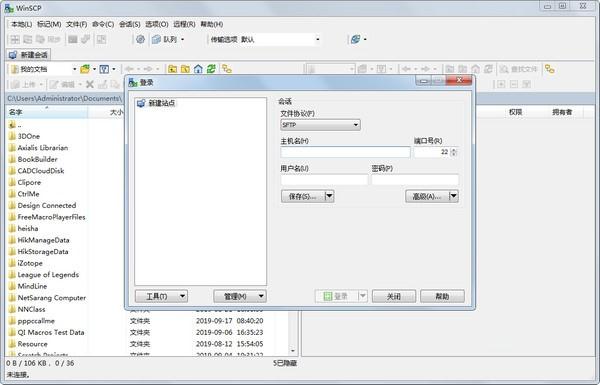The image size is (600, 385).
Task: Open the 本地(L) menu
Action: click(x=21, y=24)
